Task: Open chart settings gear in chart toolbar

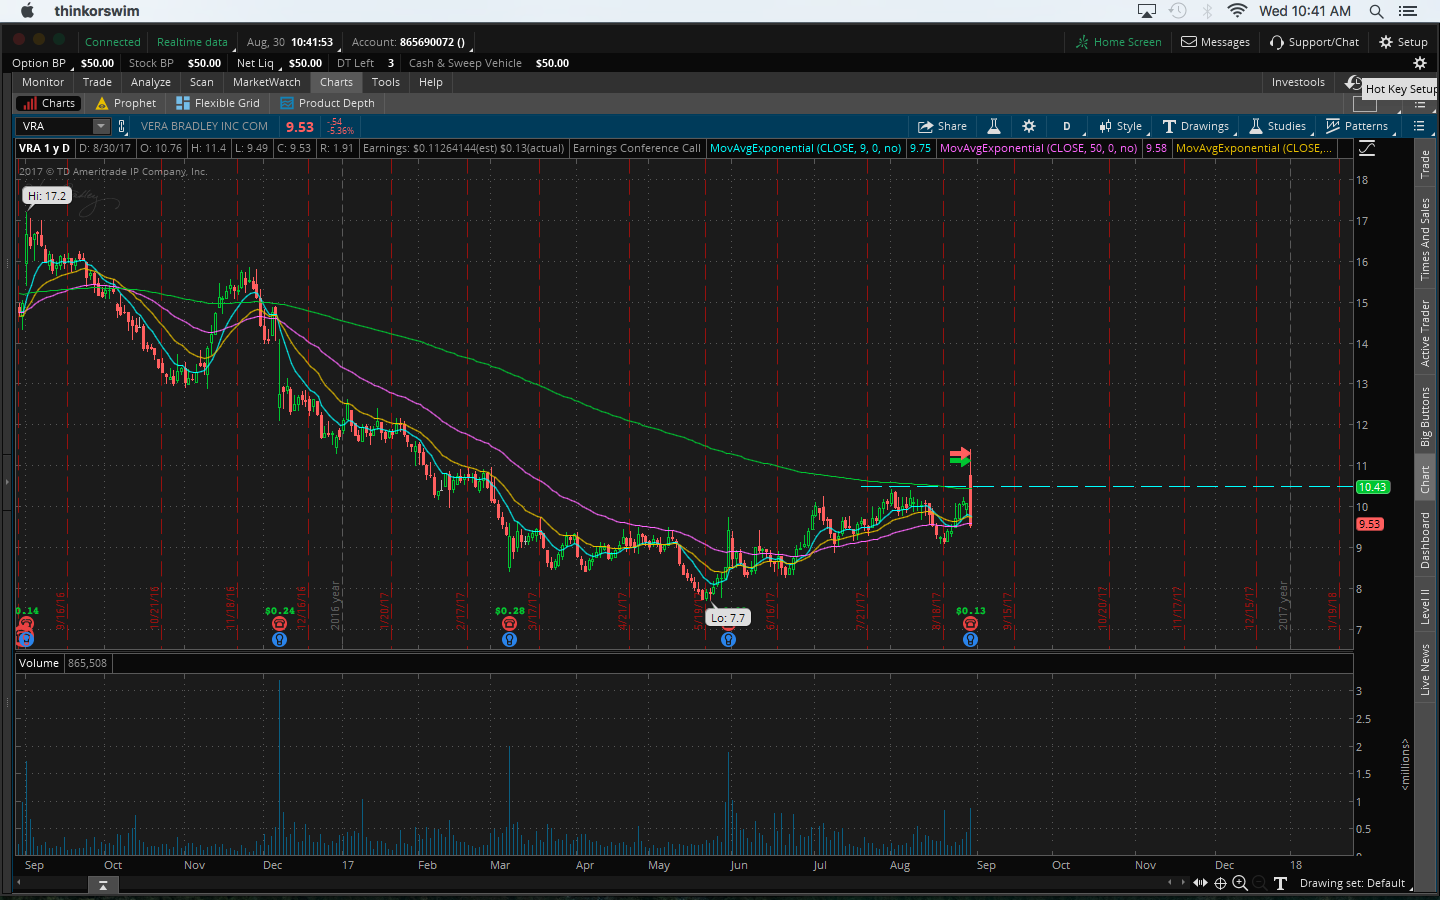Action: pos(1029,126)
